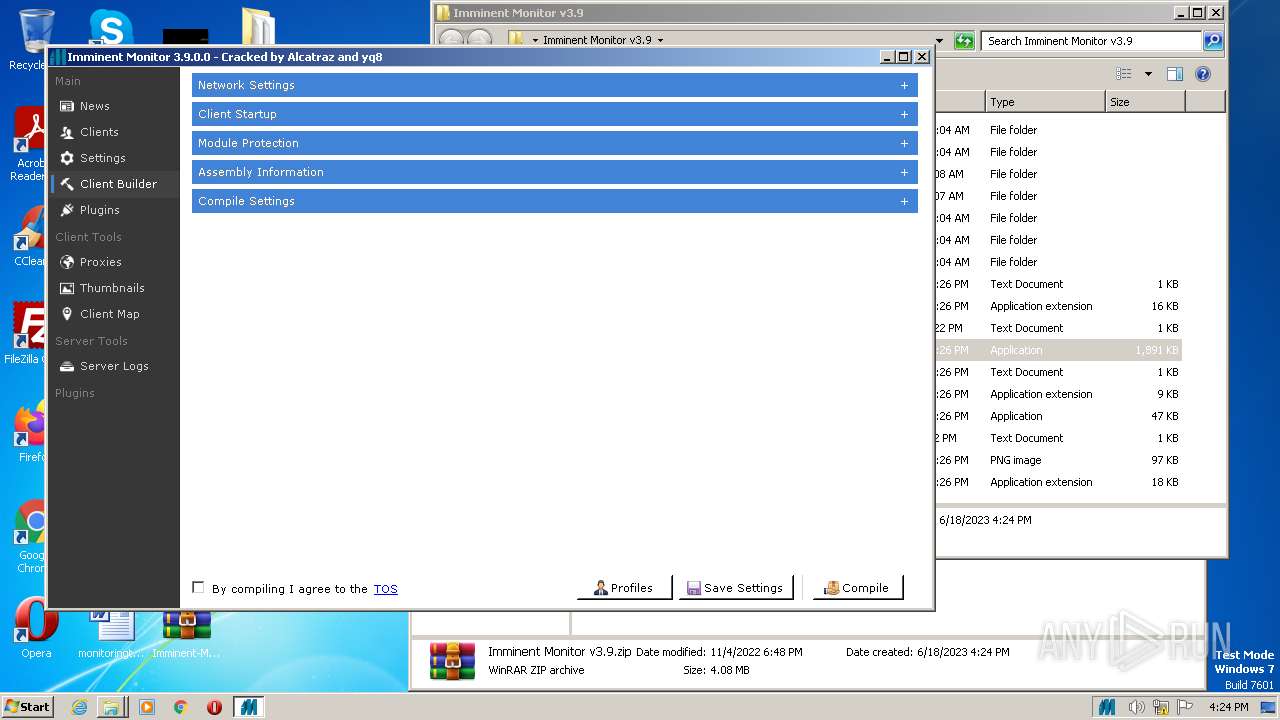Open the view options dropdown arrow

coord(1148,74)
